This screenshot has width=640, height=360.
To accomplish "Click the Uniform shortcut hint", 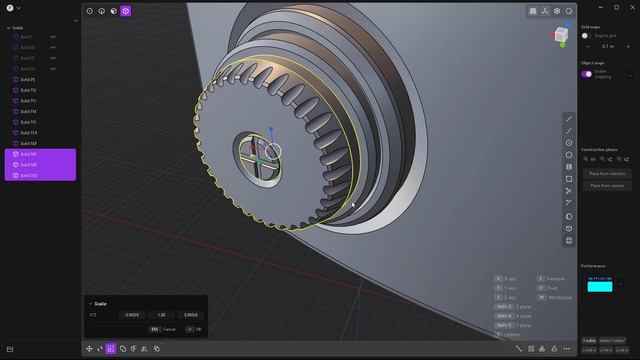I will [508, 334].
